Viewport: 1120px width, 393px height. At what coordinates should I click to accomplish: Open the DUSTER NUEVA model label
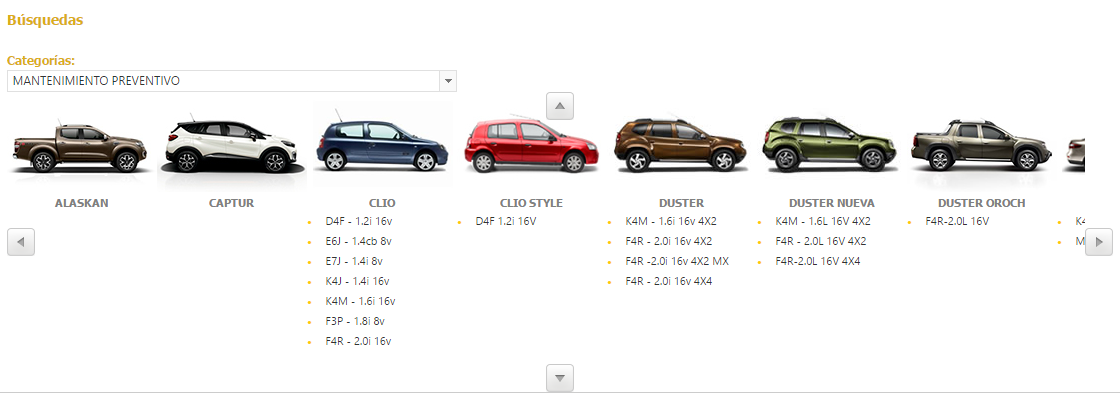click(831, 203)
